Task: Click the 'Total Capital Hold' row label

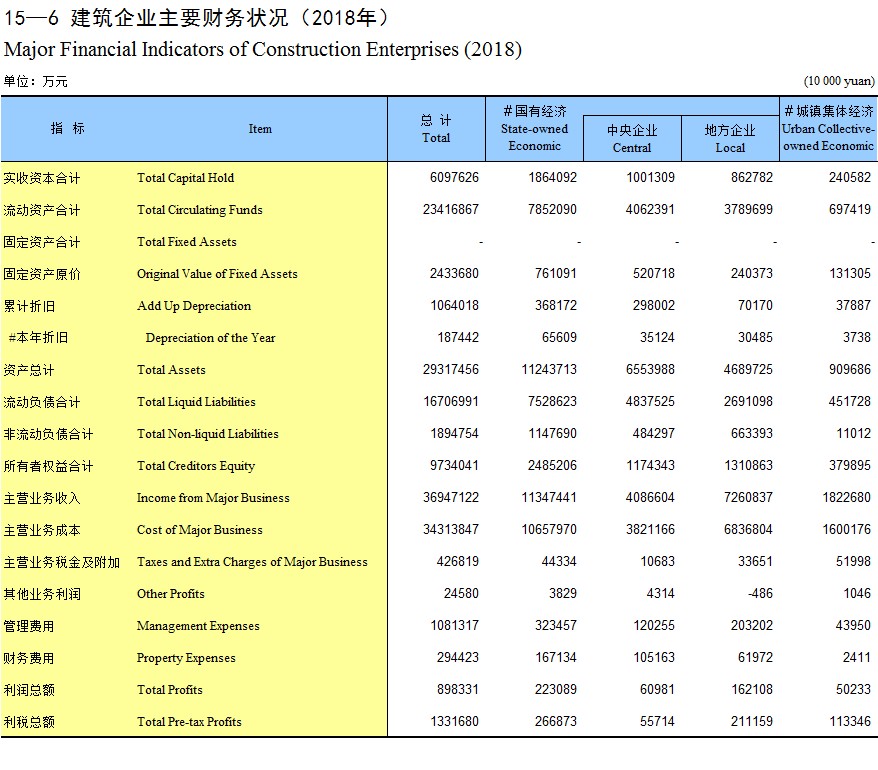Action: click(x=185, y=178)
